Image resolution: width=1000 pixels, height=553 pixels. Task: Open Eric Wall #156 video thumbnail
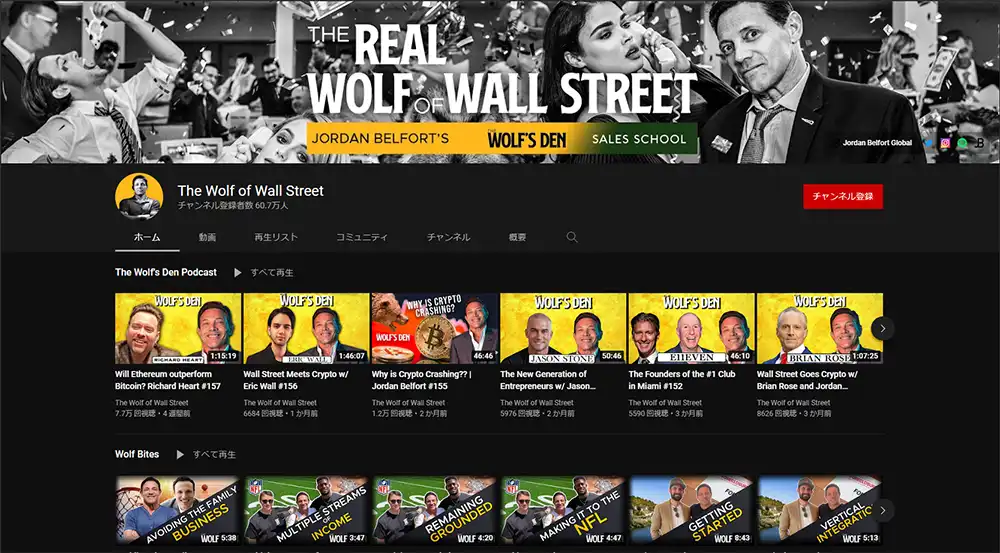[x=306, y=328]
